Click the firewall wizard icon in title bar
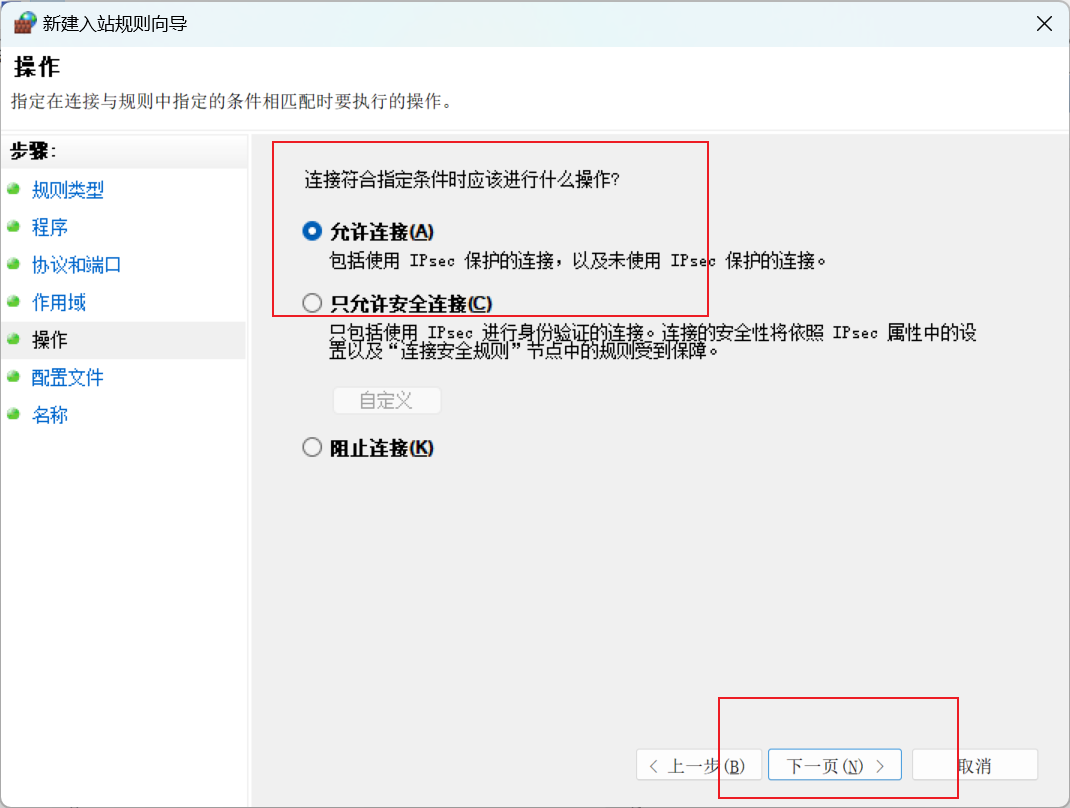Image resolution: width=1070 pixels, height=808 pixels. coord(25,23)
